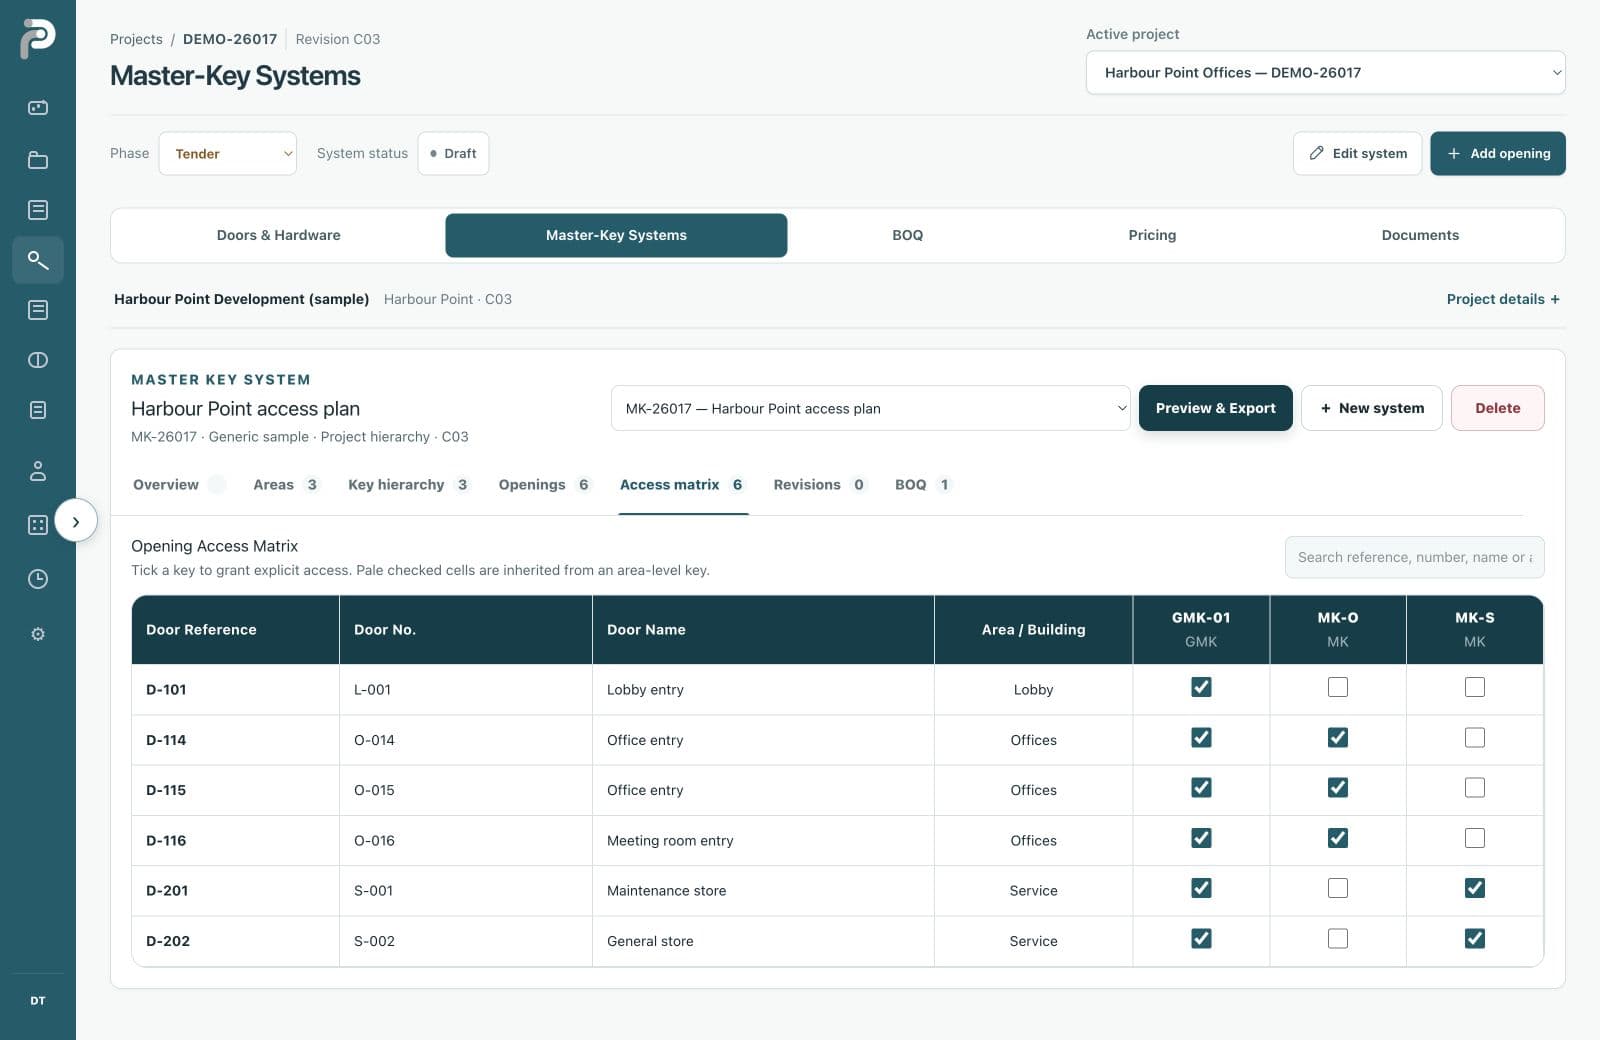The image size is (1600, 1040).
Task: Enable MK-S access for D-115
Action: [1474, 788]
